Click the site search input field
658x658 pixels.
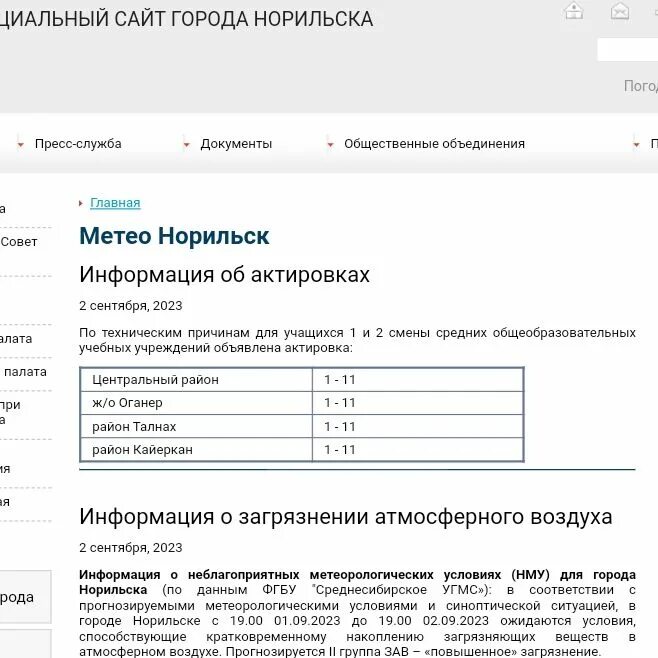coord(628,50)
